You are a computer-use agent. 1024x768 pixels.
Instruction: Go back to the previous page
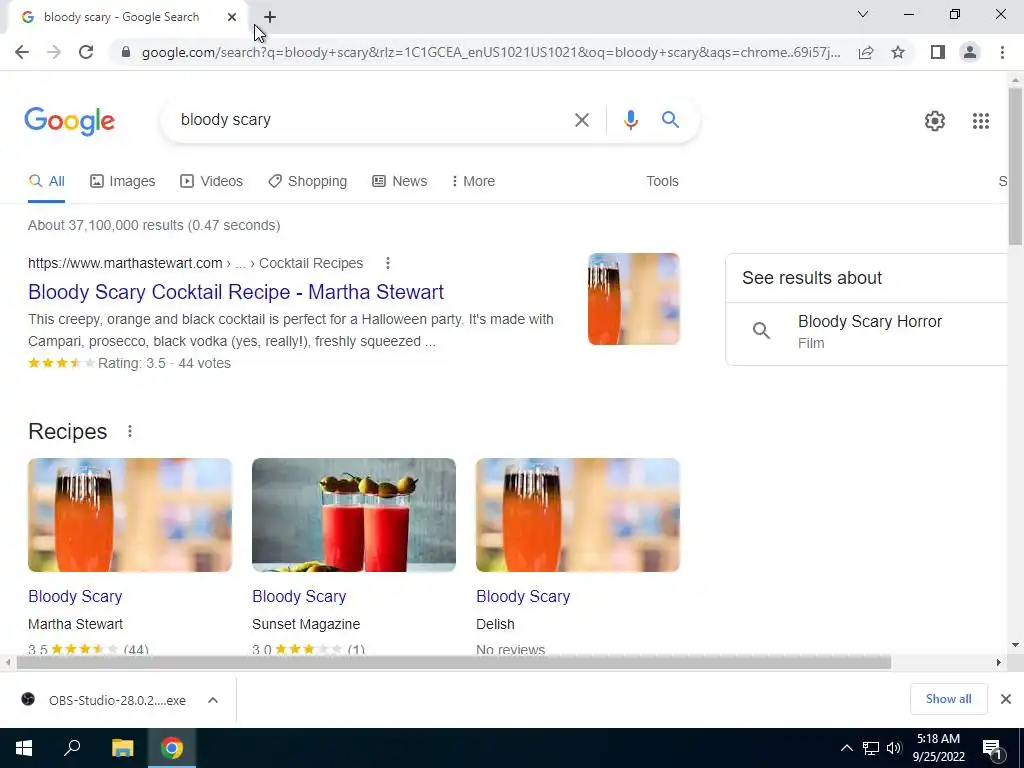[22, 52]
